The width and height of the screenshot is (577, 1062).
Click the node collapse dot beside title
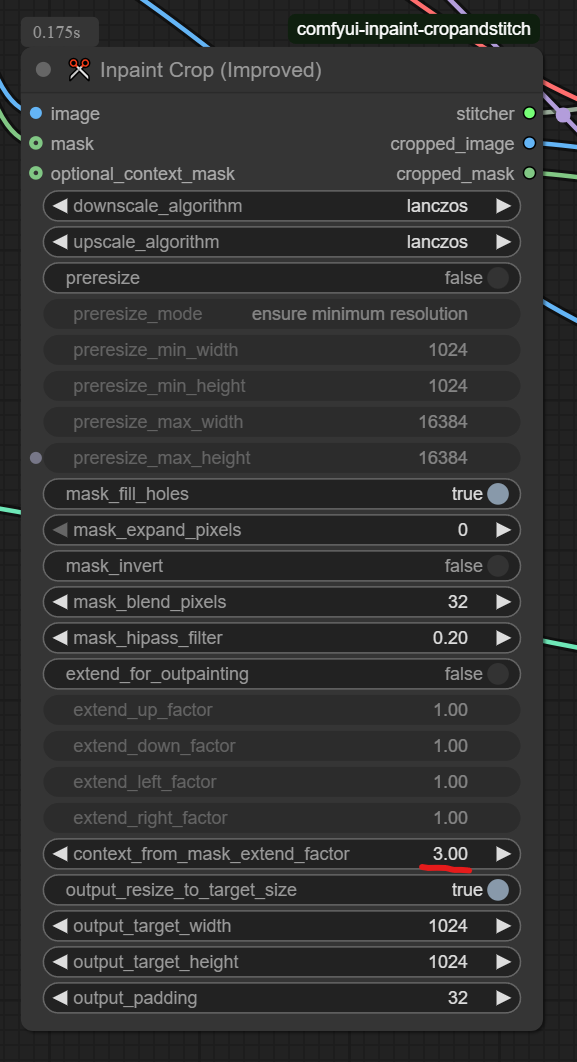pyautogui.click(x=43, y=69)
